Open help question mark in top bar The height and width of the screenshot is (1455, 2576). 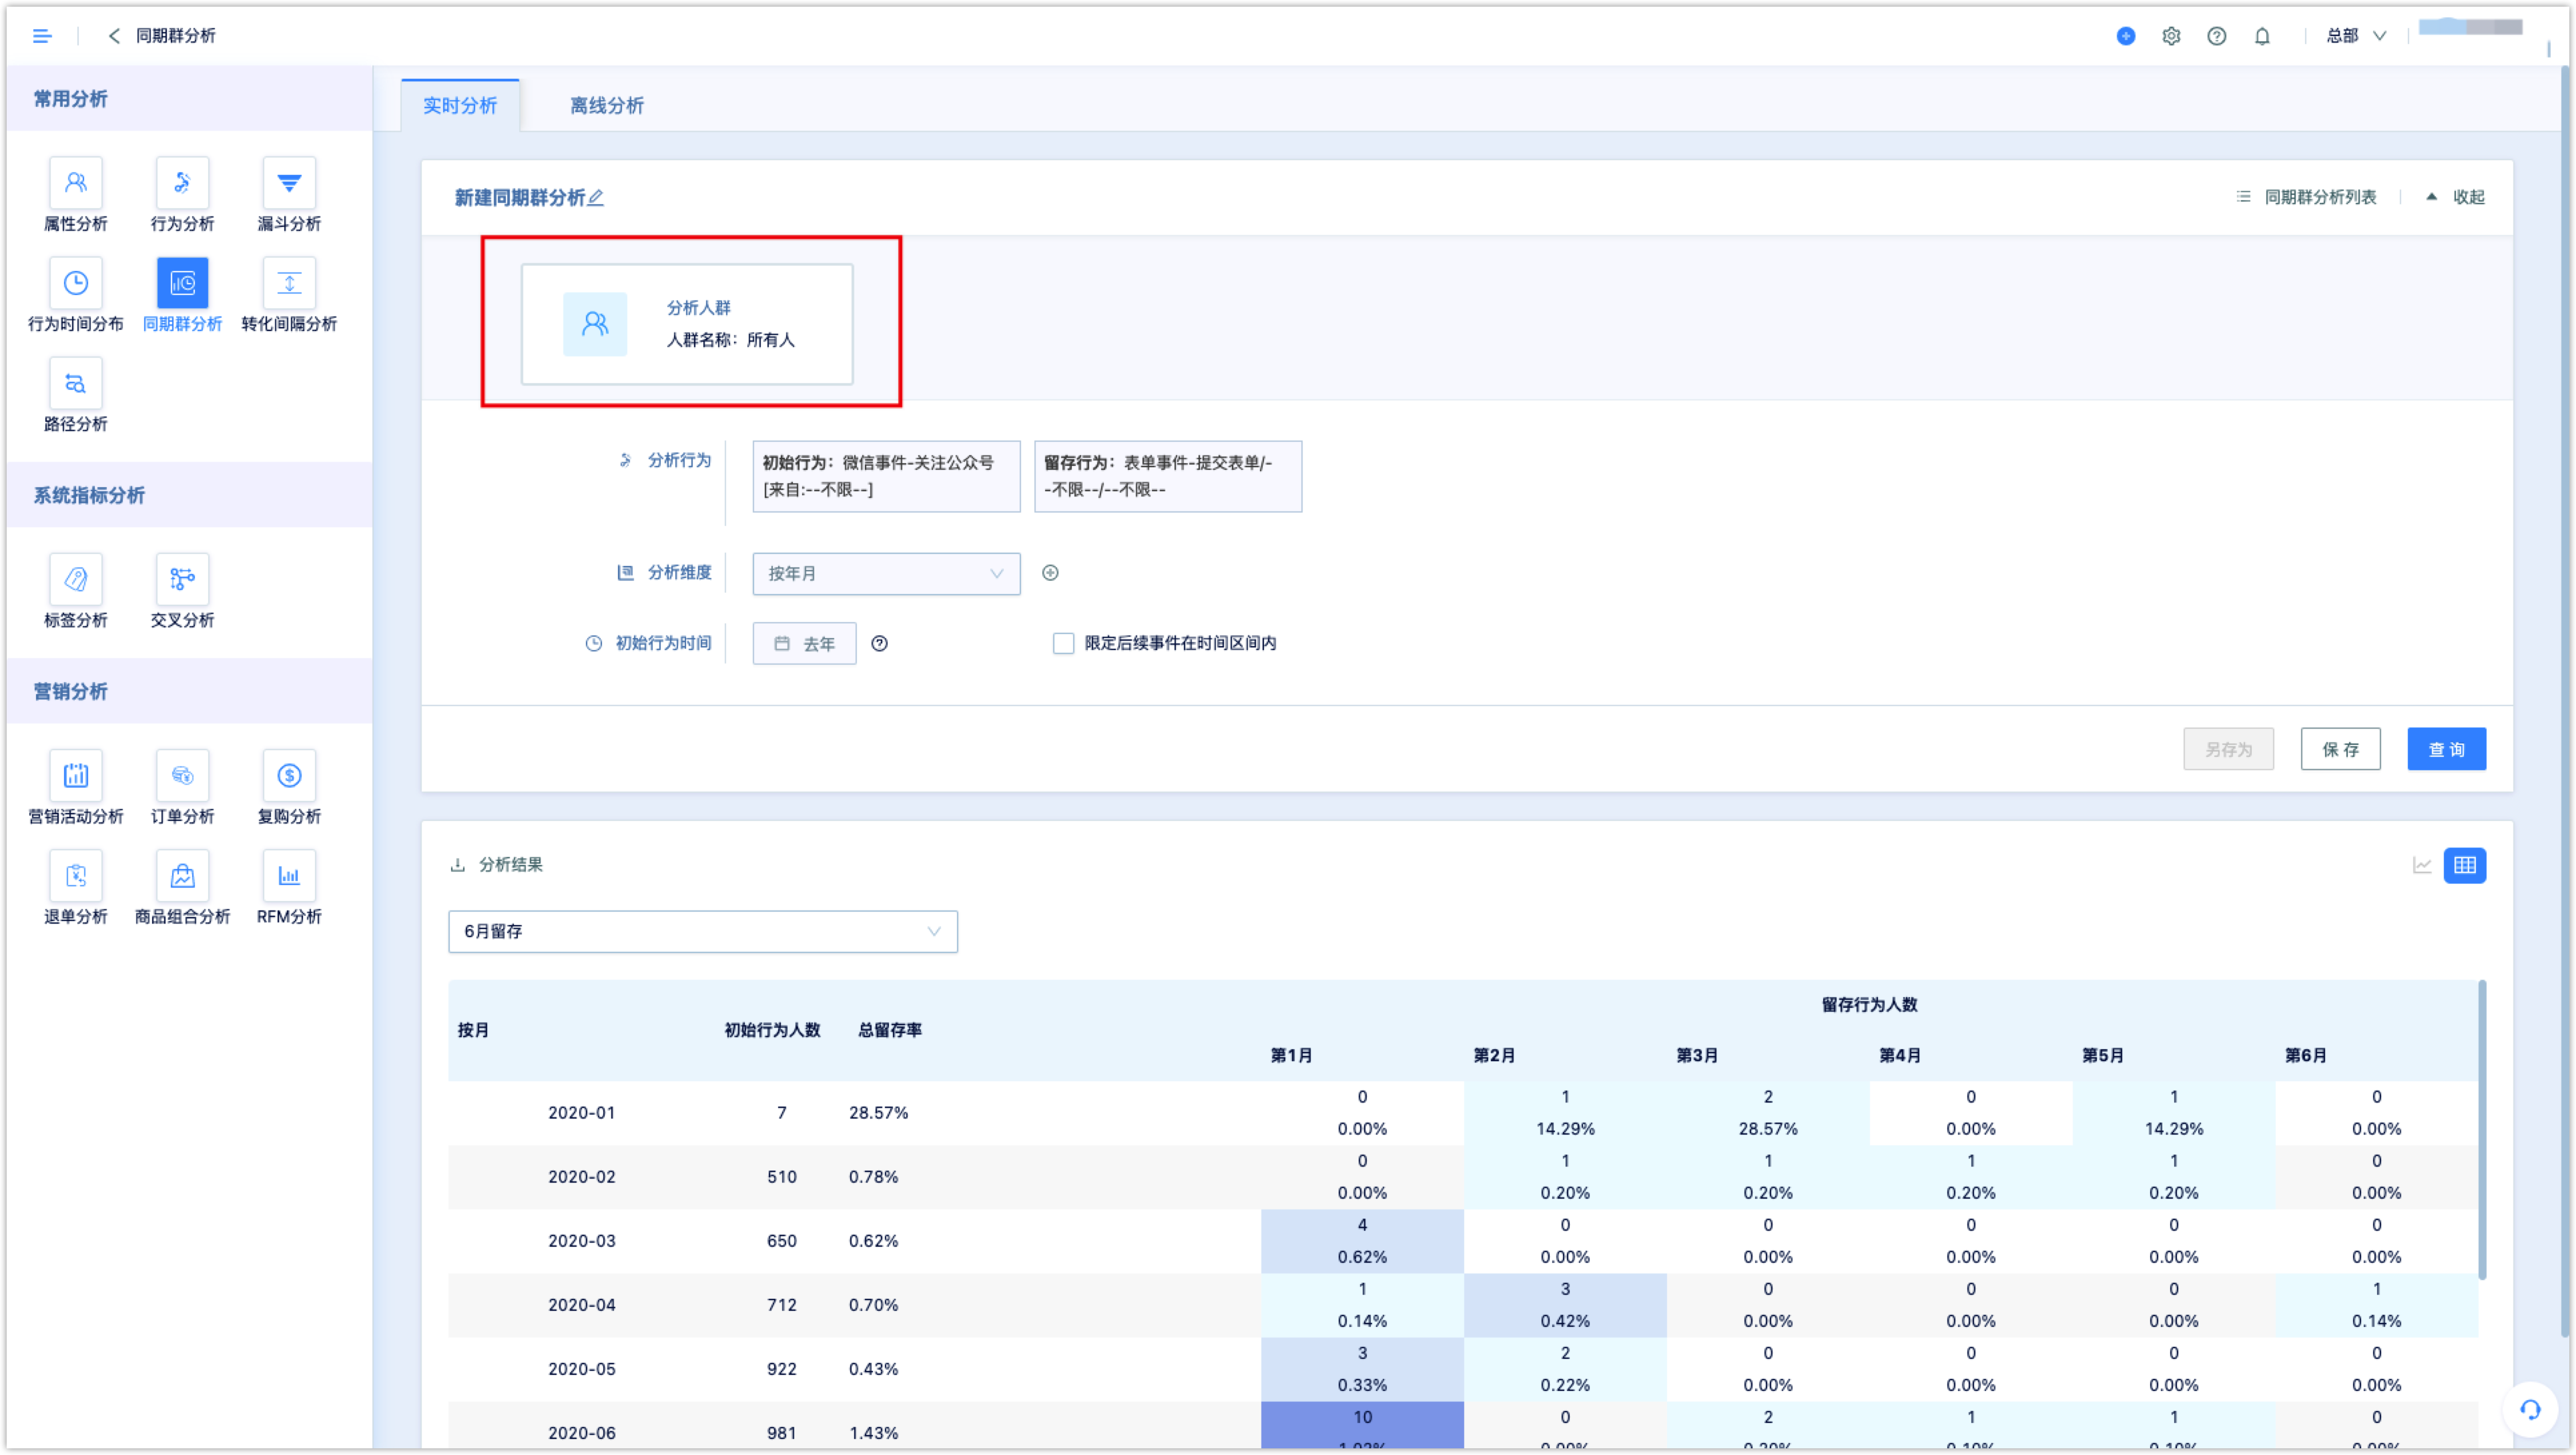click(2217, 36)
